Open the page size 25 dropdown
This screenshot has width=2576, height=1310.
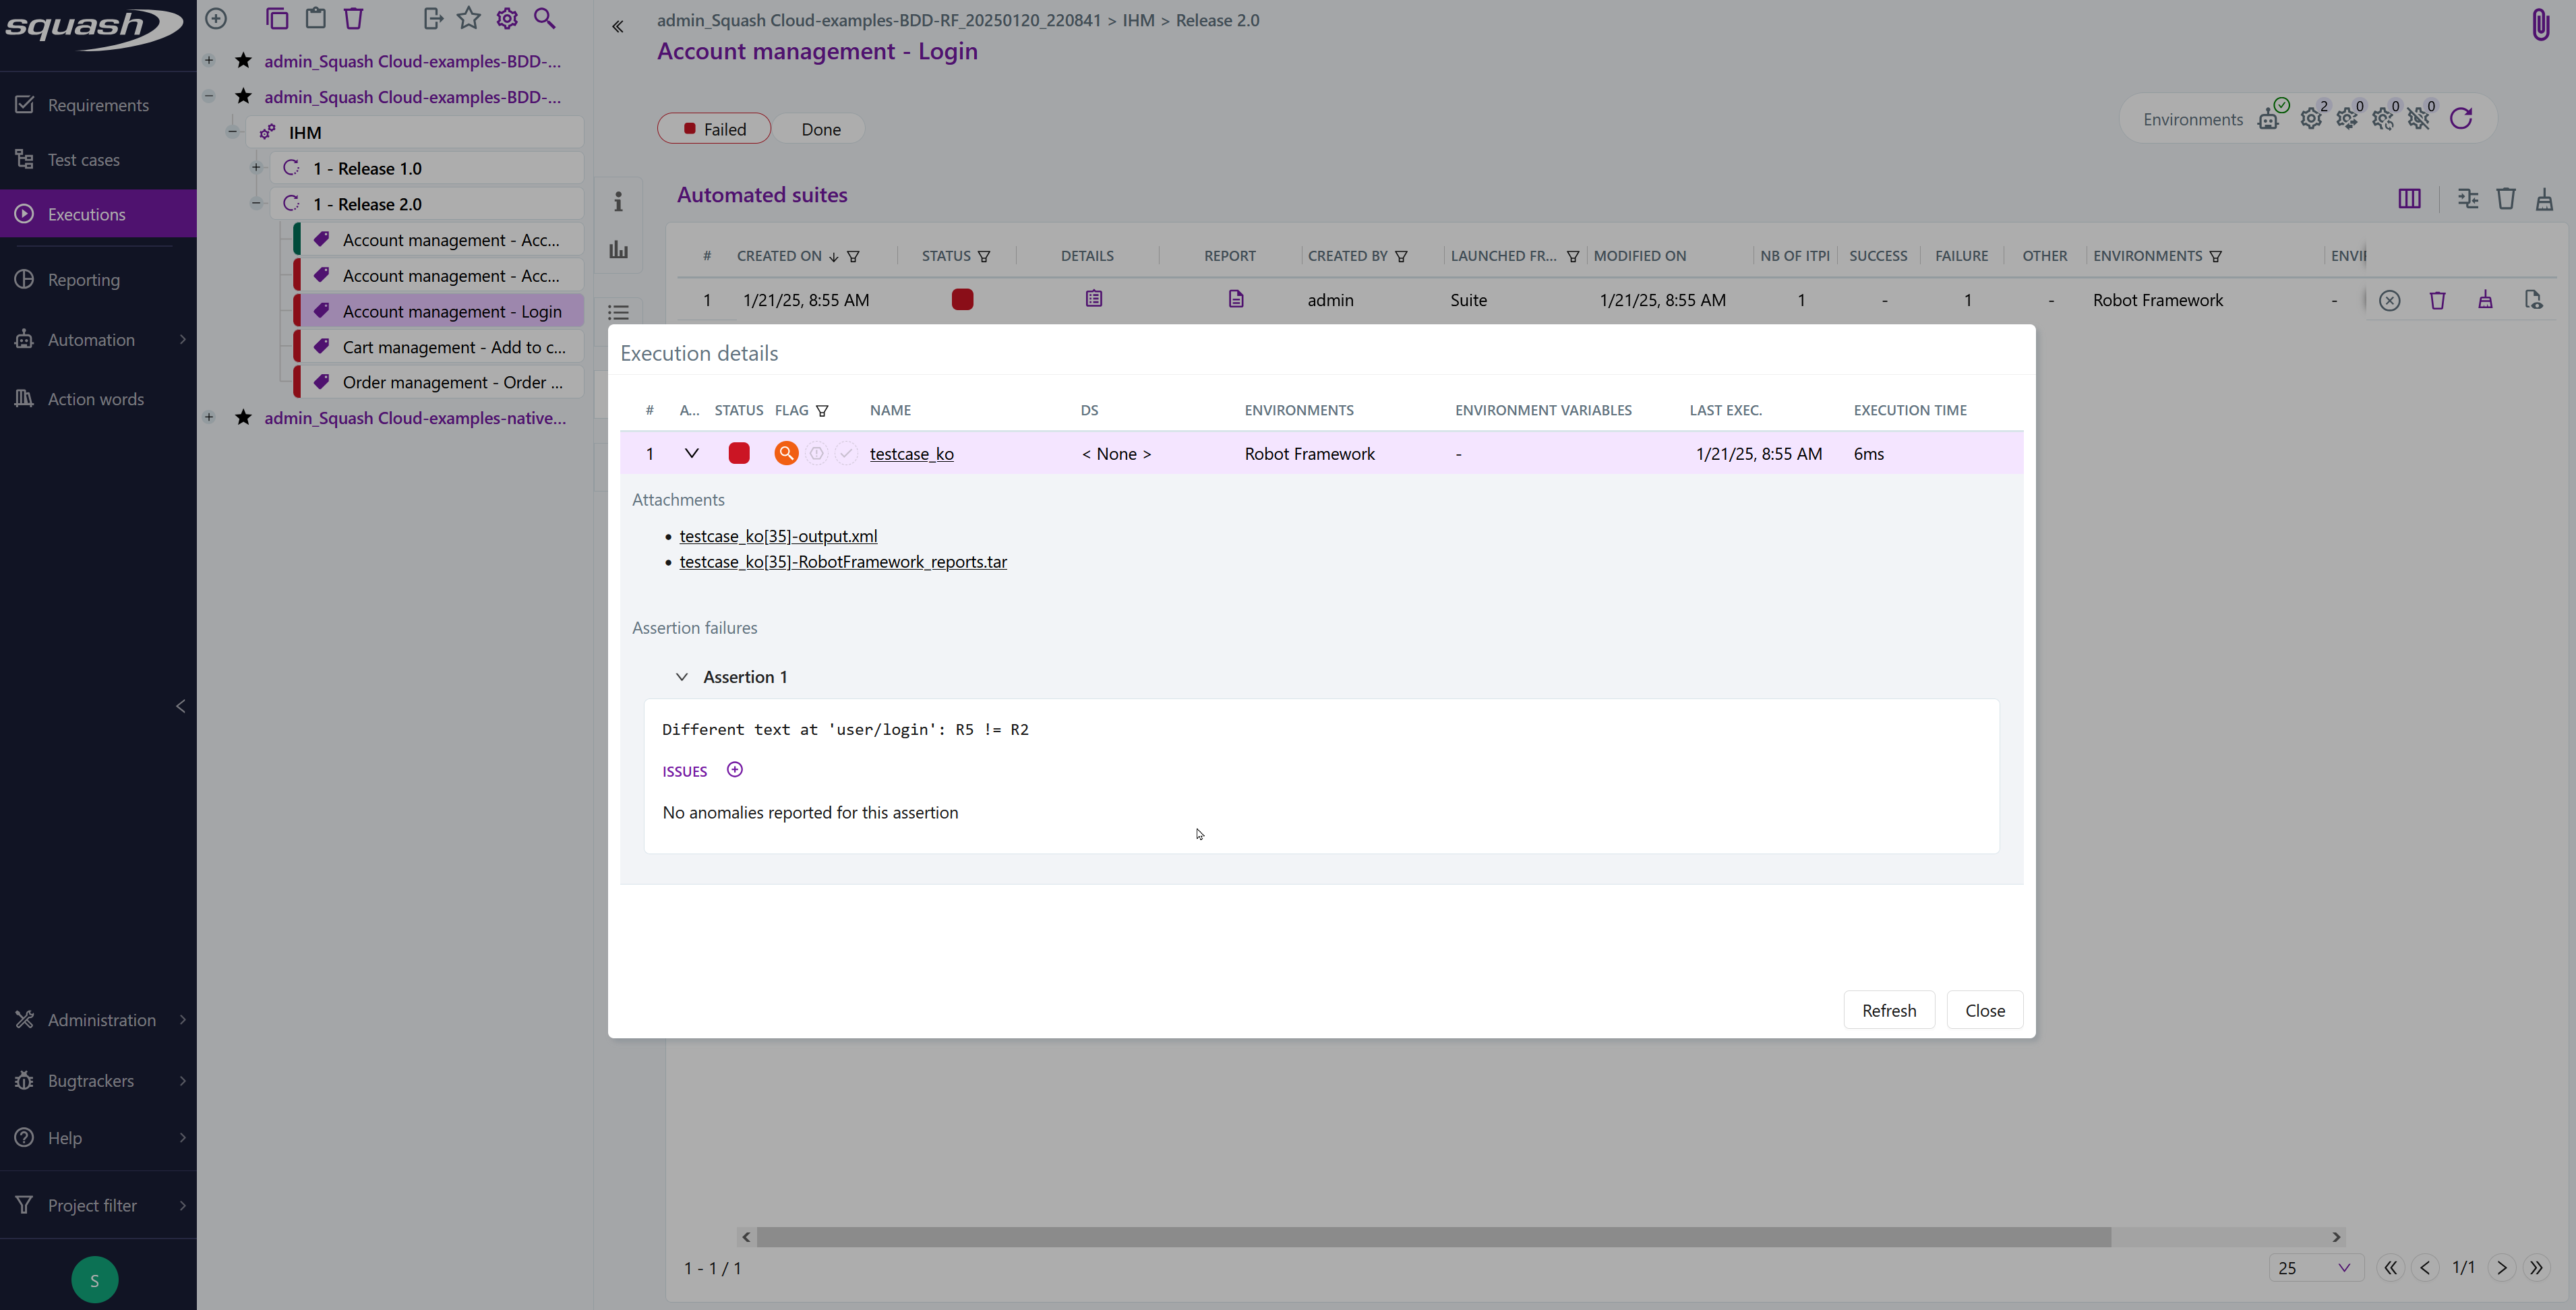(2314, 1267)
